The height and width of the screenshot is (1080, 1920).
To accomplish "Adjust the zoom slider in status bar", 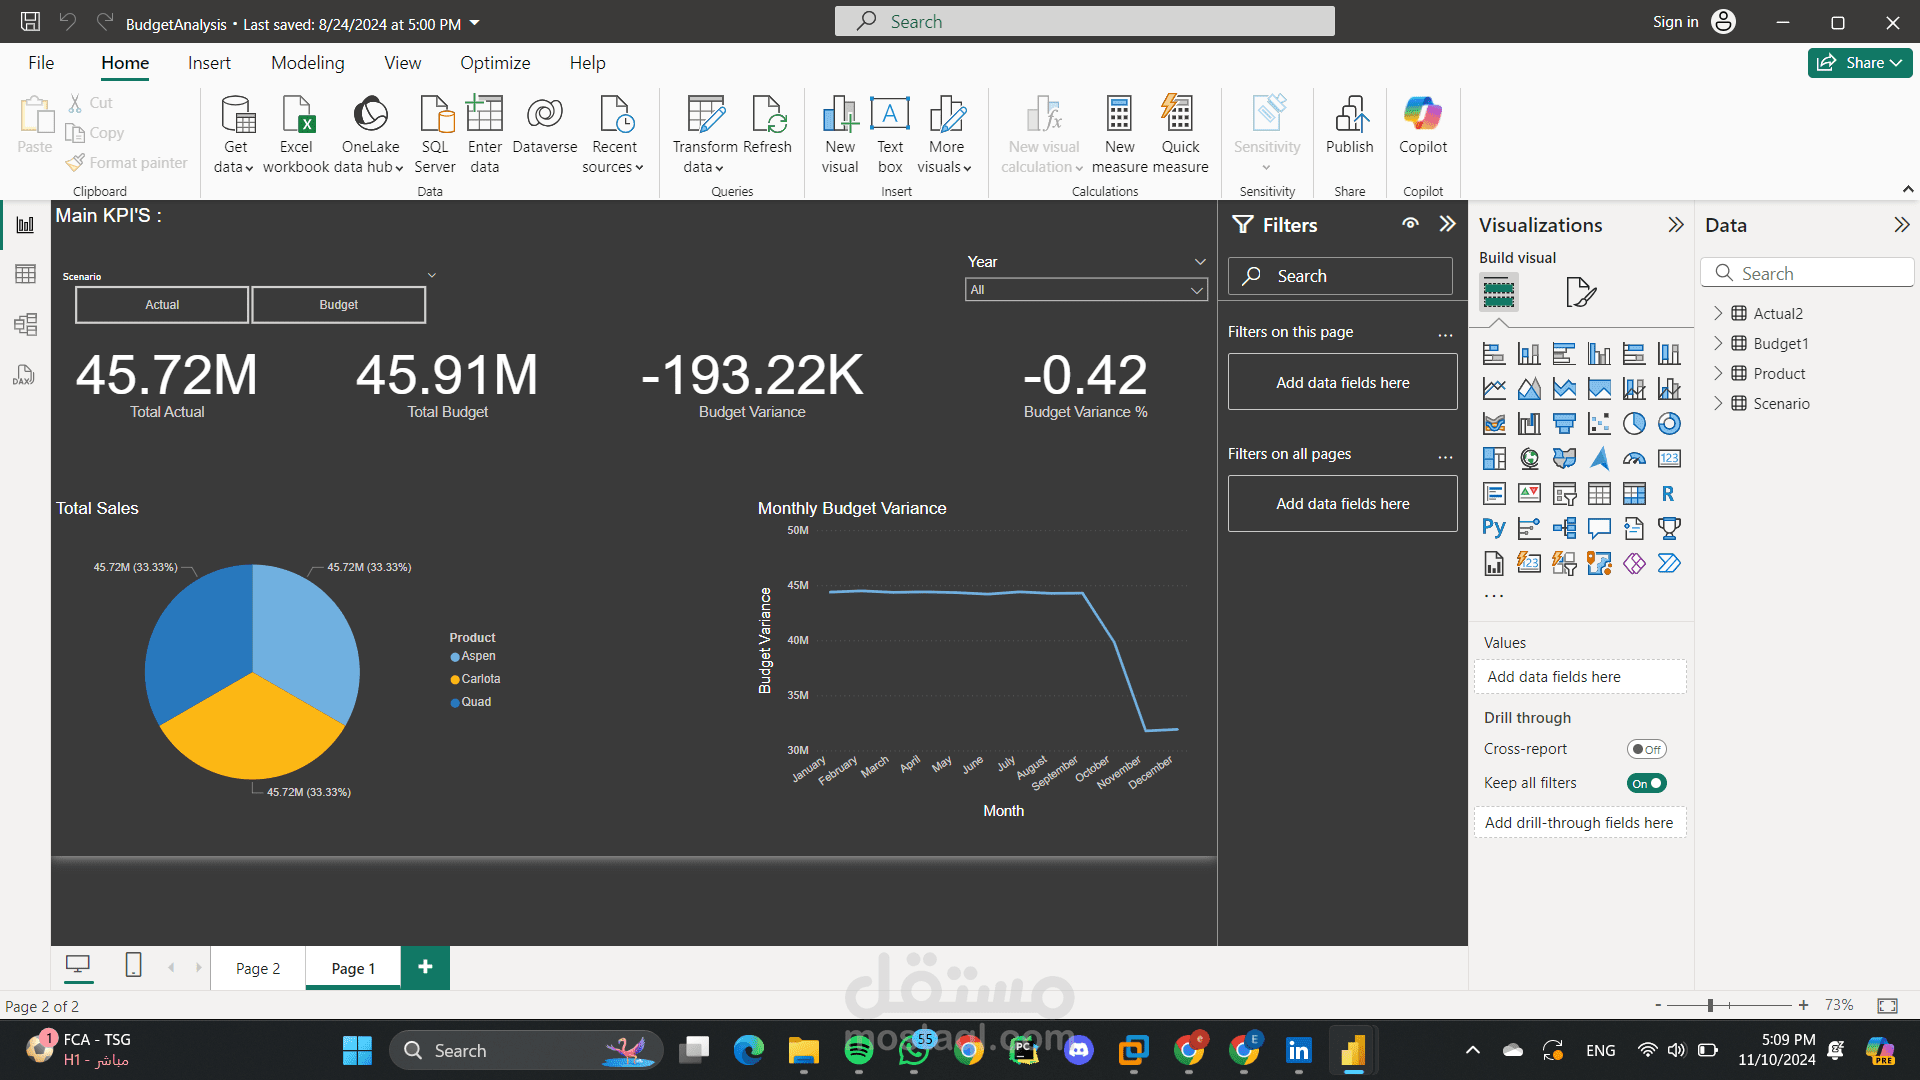I will coord(1710,1005).
